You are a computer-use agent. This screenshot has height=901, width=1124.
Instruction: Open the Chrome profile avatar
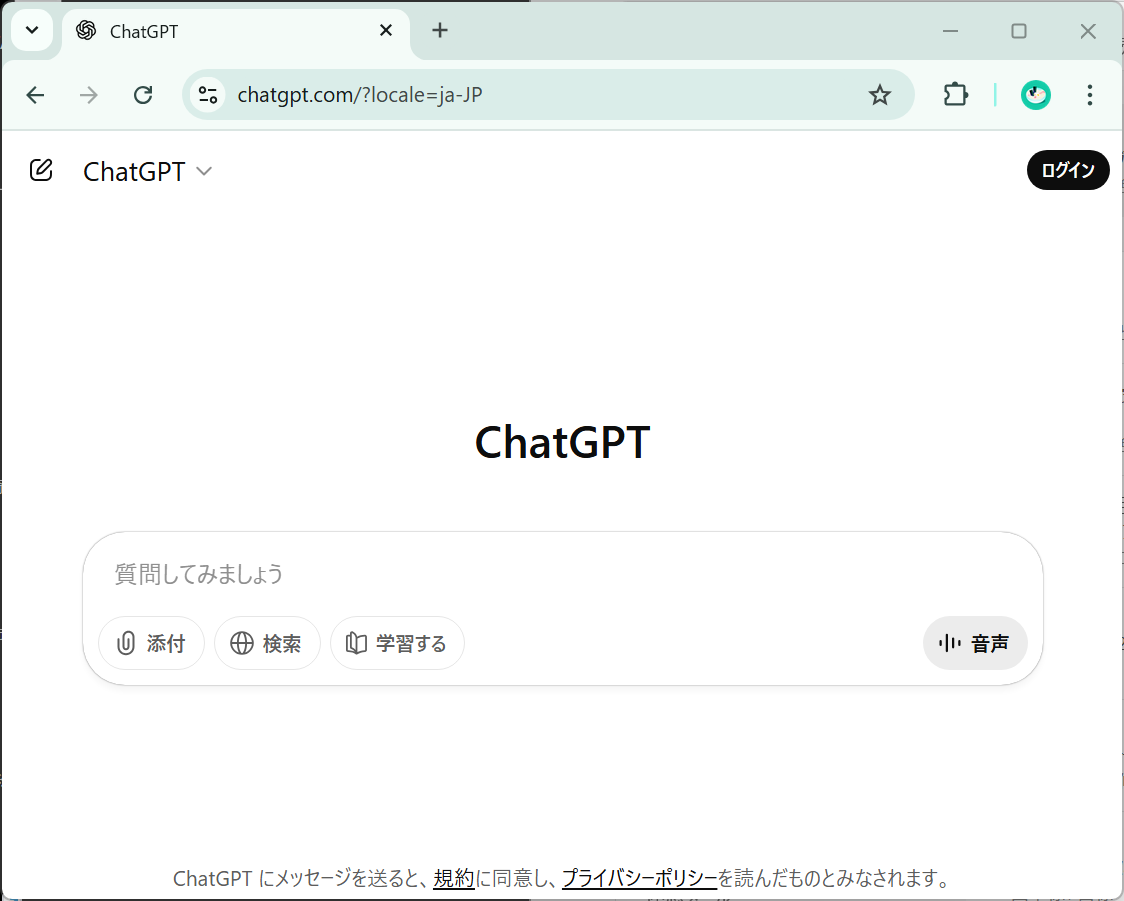click(x=1036, y=95)
